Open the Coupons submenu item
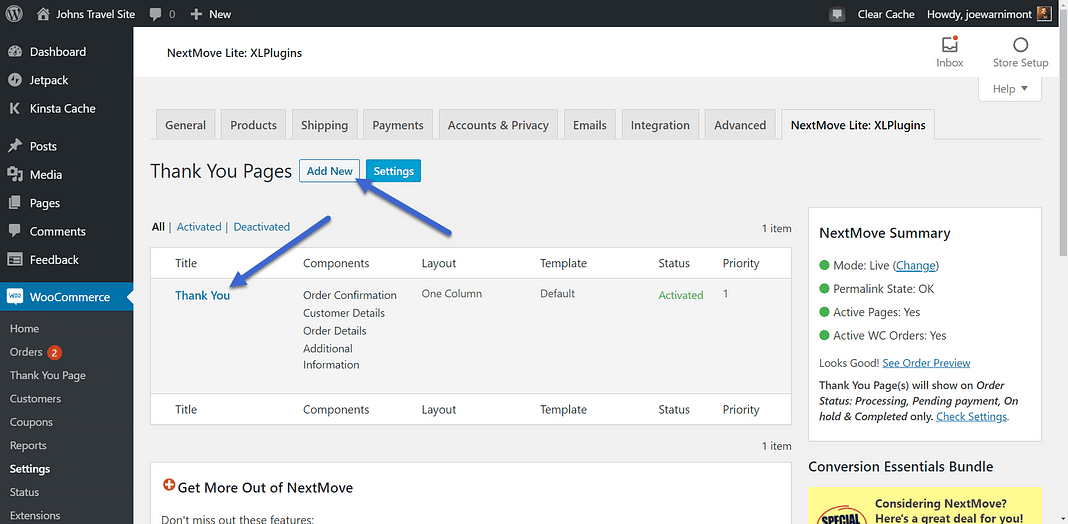The height and width of the screenshot is (524, 1068). point(31,422)
